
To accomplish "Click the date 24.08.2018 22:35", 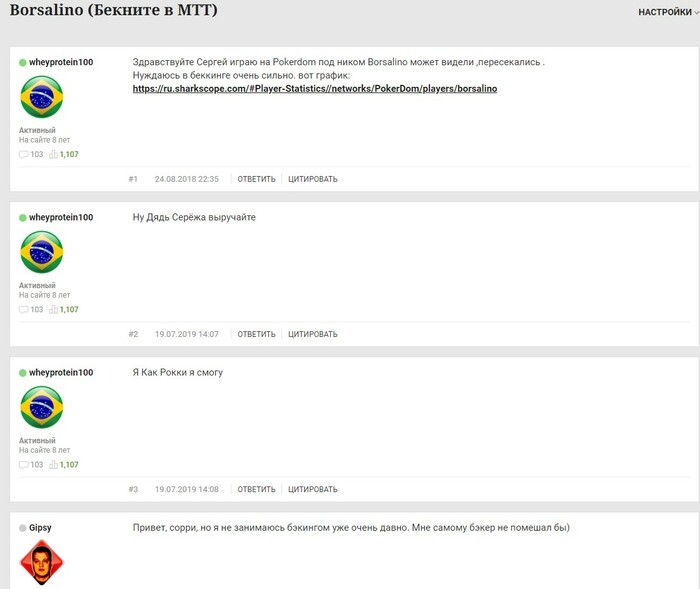I will point(187,179).
